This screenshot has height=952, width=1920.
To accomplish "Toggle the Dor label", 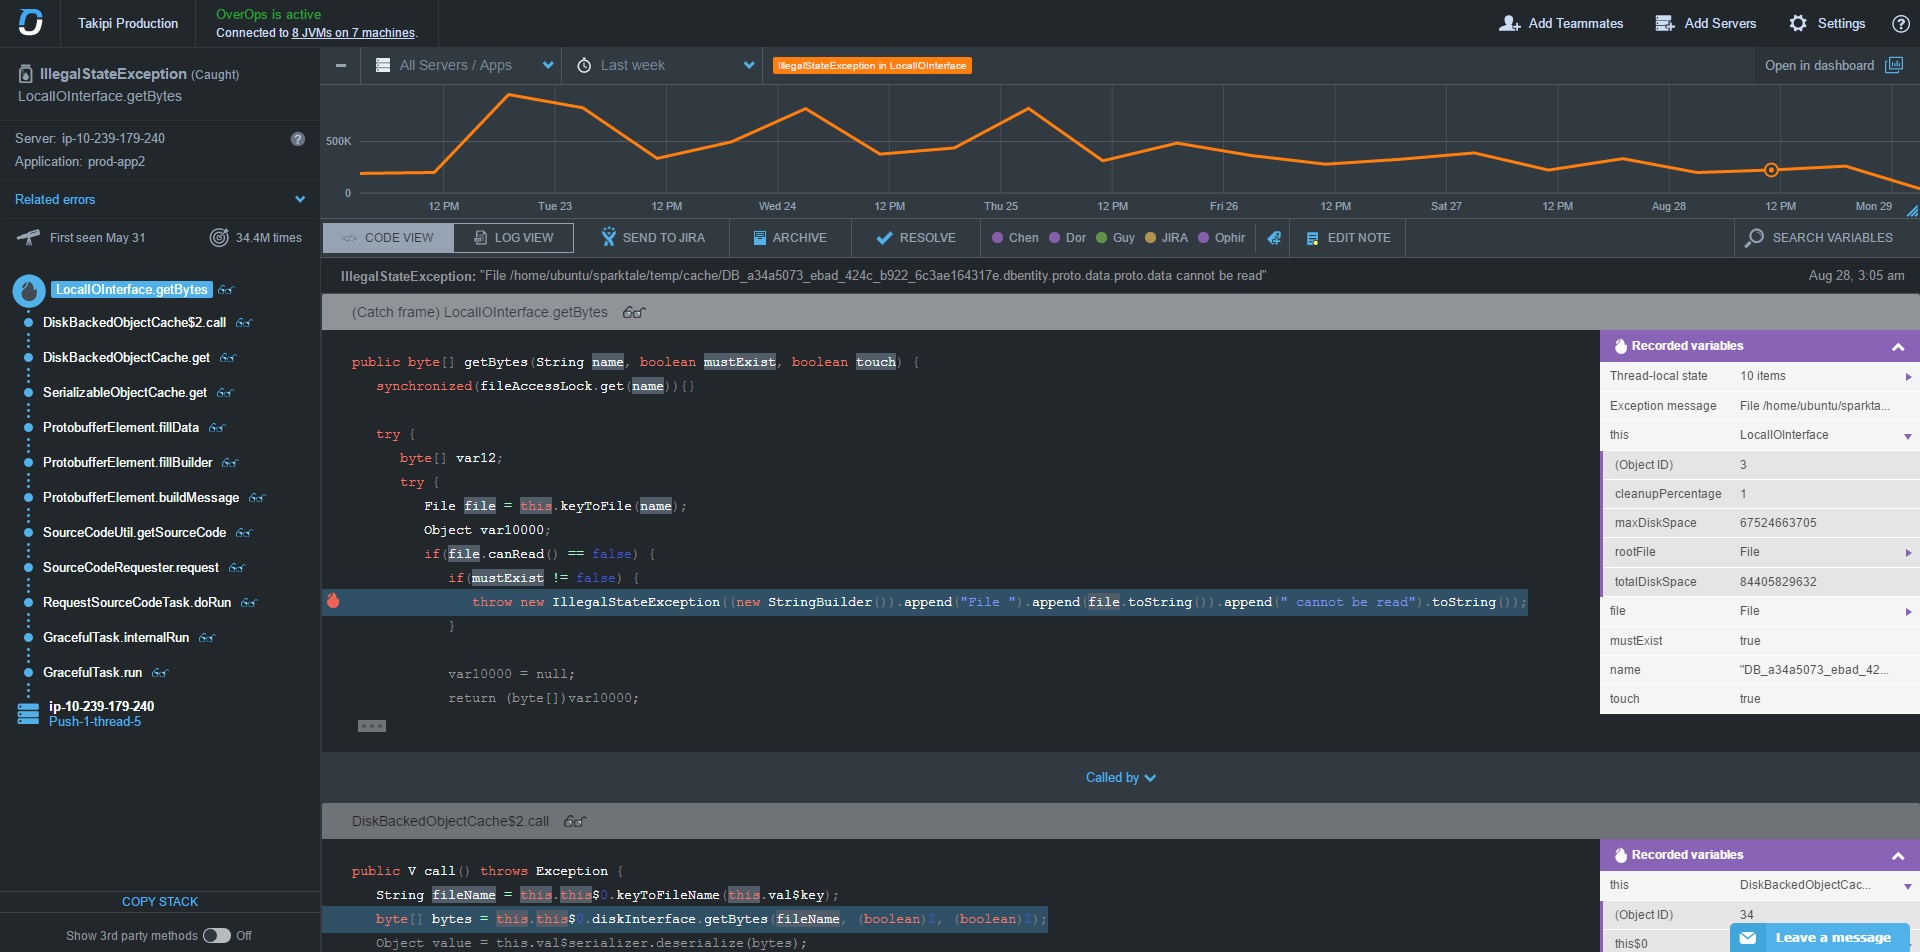I will [x=1067, y=238].
